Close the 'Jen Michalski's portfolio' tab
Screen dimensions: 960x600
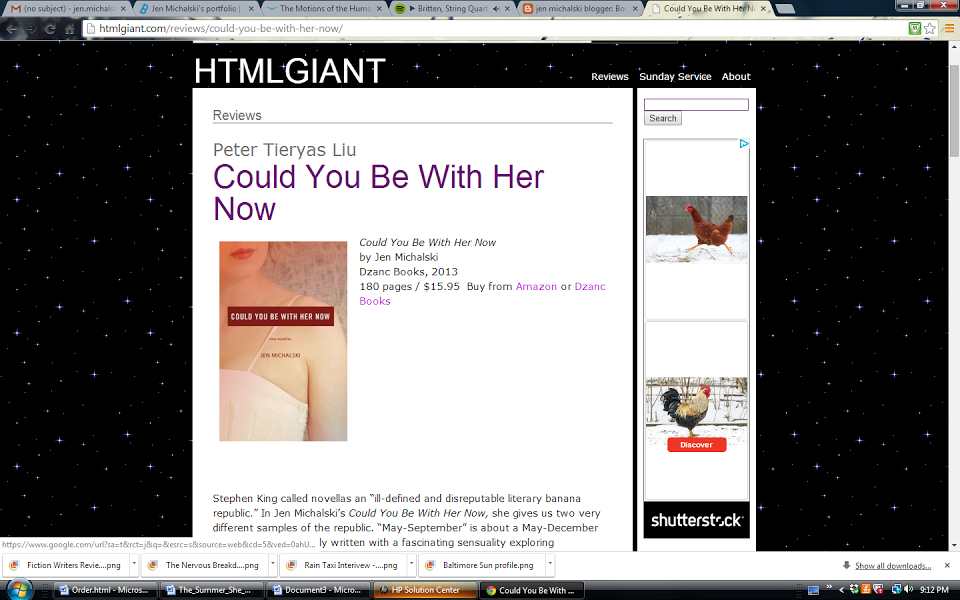point(252,9)
